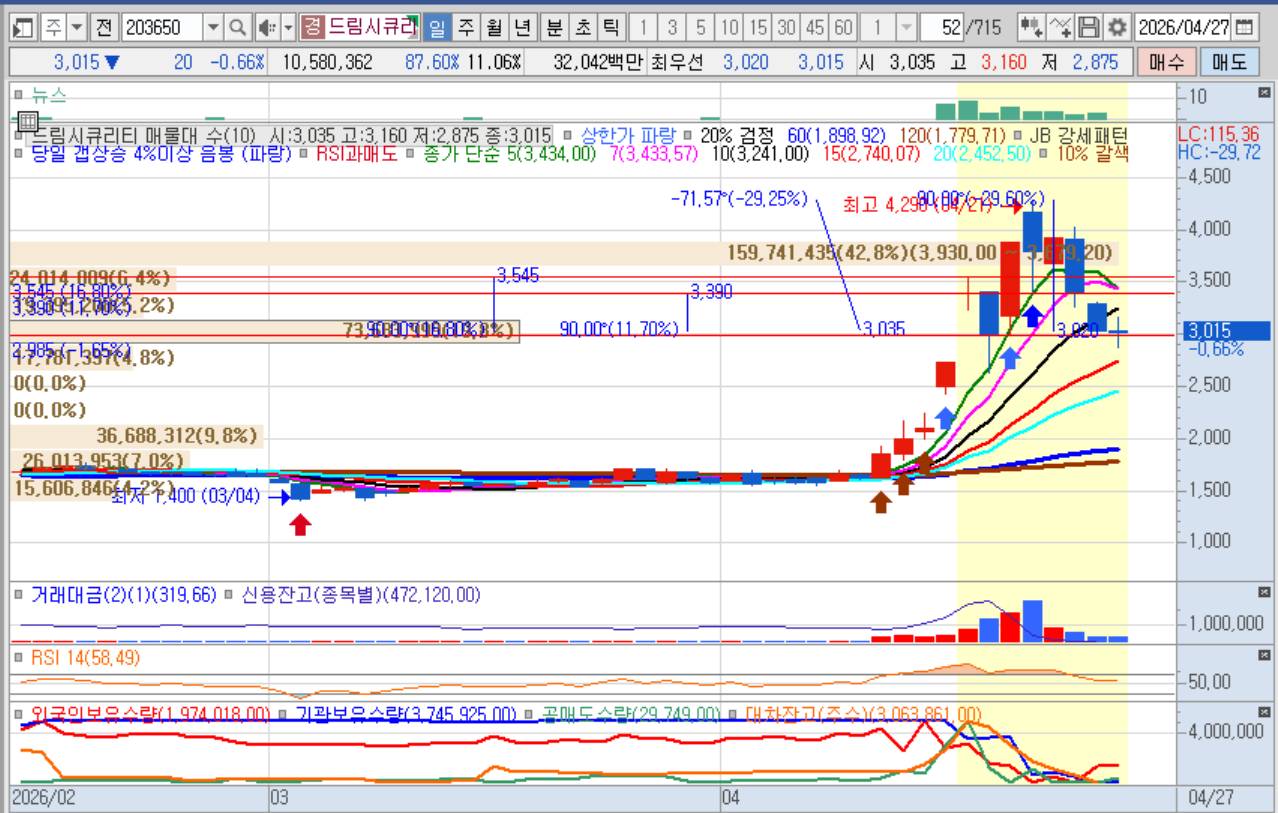Open the calendar date picker icon

click(1244, 27)
